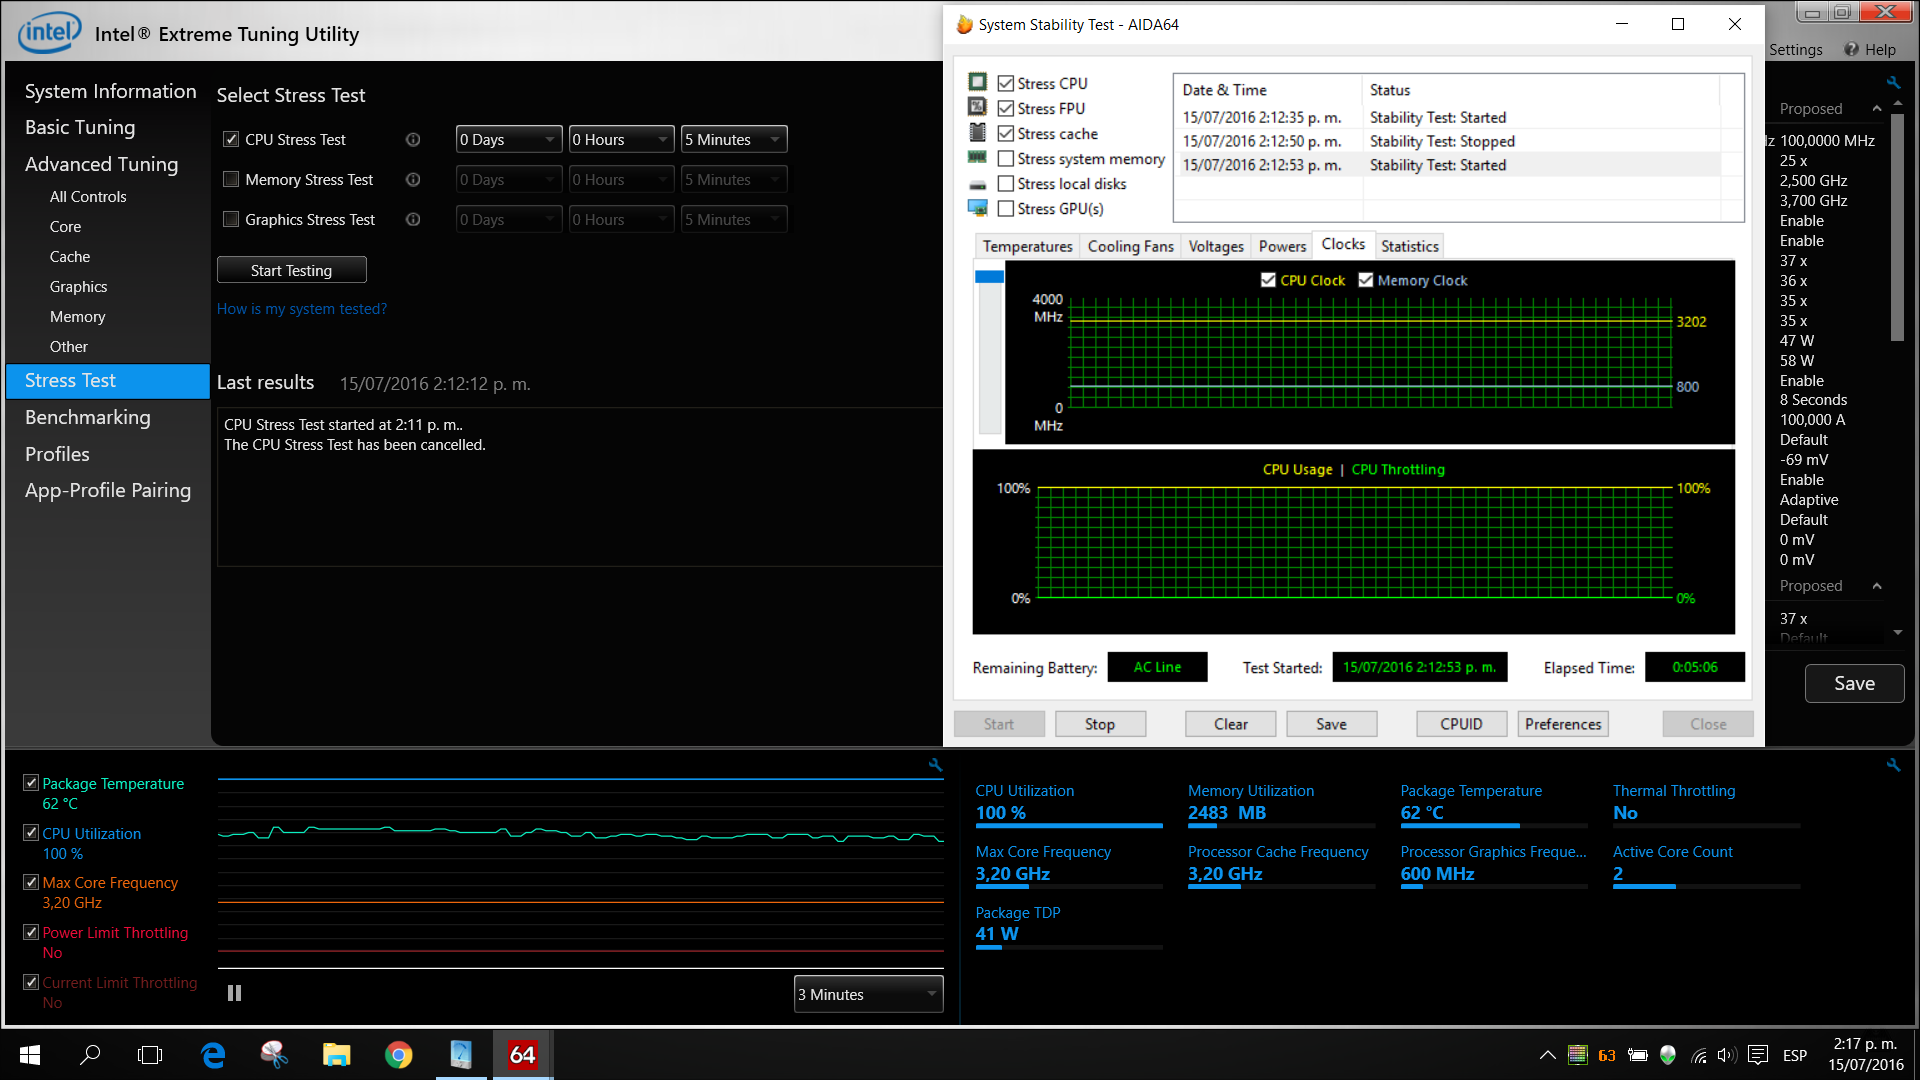Image resolution: width=1920 pixels, height=1080 pixels.
Task: Open the Cooling Fans tab
Action: tap(1130, 245)
